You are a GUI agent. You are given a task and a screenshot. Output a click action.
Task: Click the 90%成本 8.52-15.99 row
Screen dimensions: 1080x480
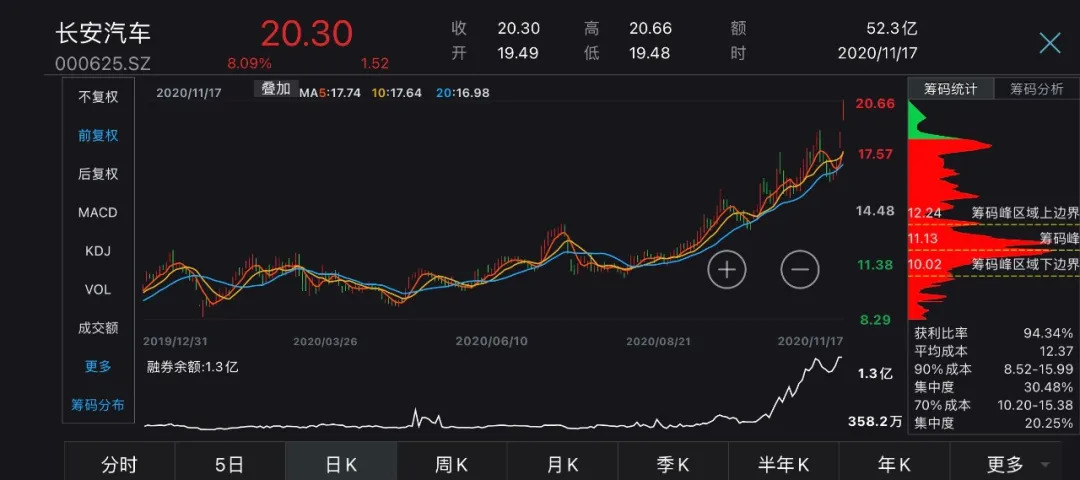click(x=993, y=369)
